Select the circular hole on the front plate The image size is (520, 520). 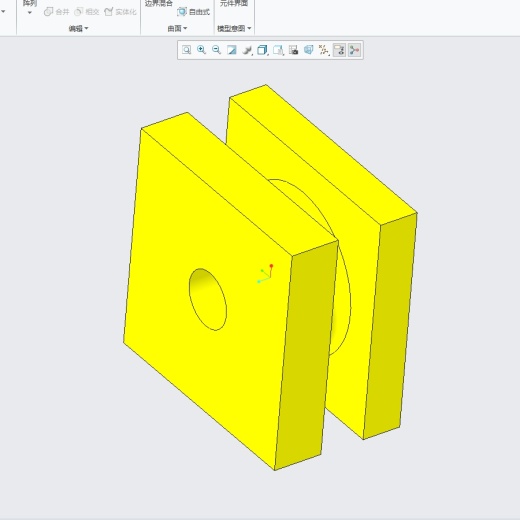click(208, 299)
